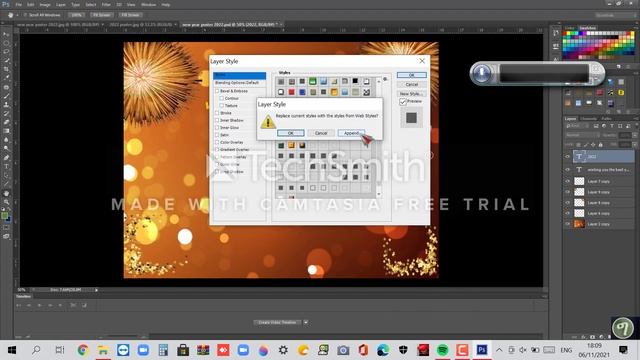Click Cancel in the replace styles prompt
This screenshot has width=640, height=360.
click(321, 133)
